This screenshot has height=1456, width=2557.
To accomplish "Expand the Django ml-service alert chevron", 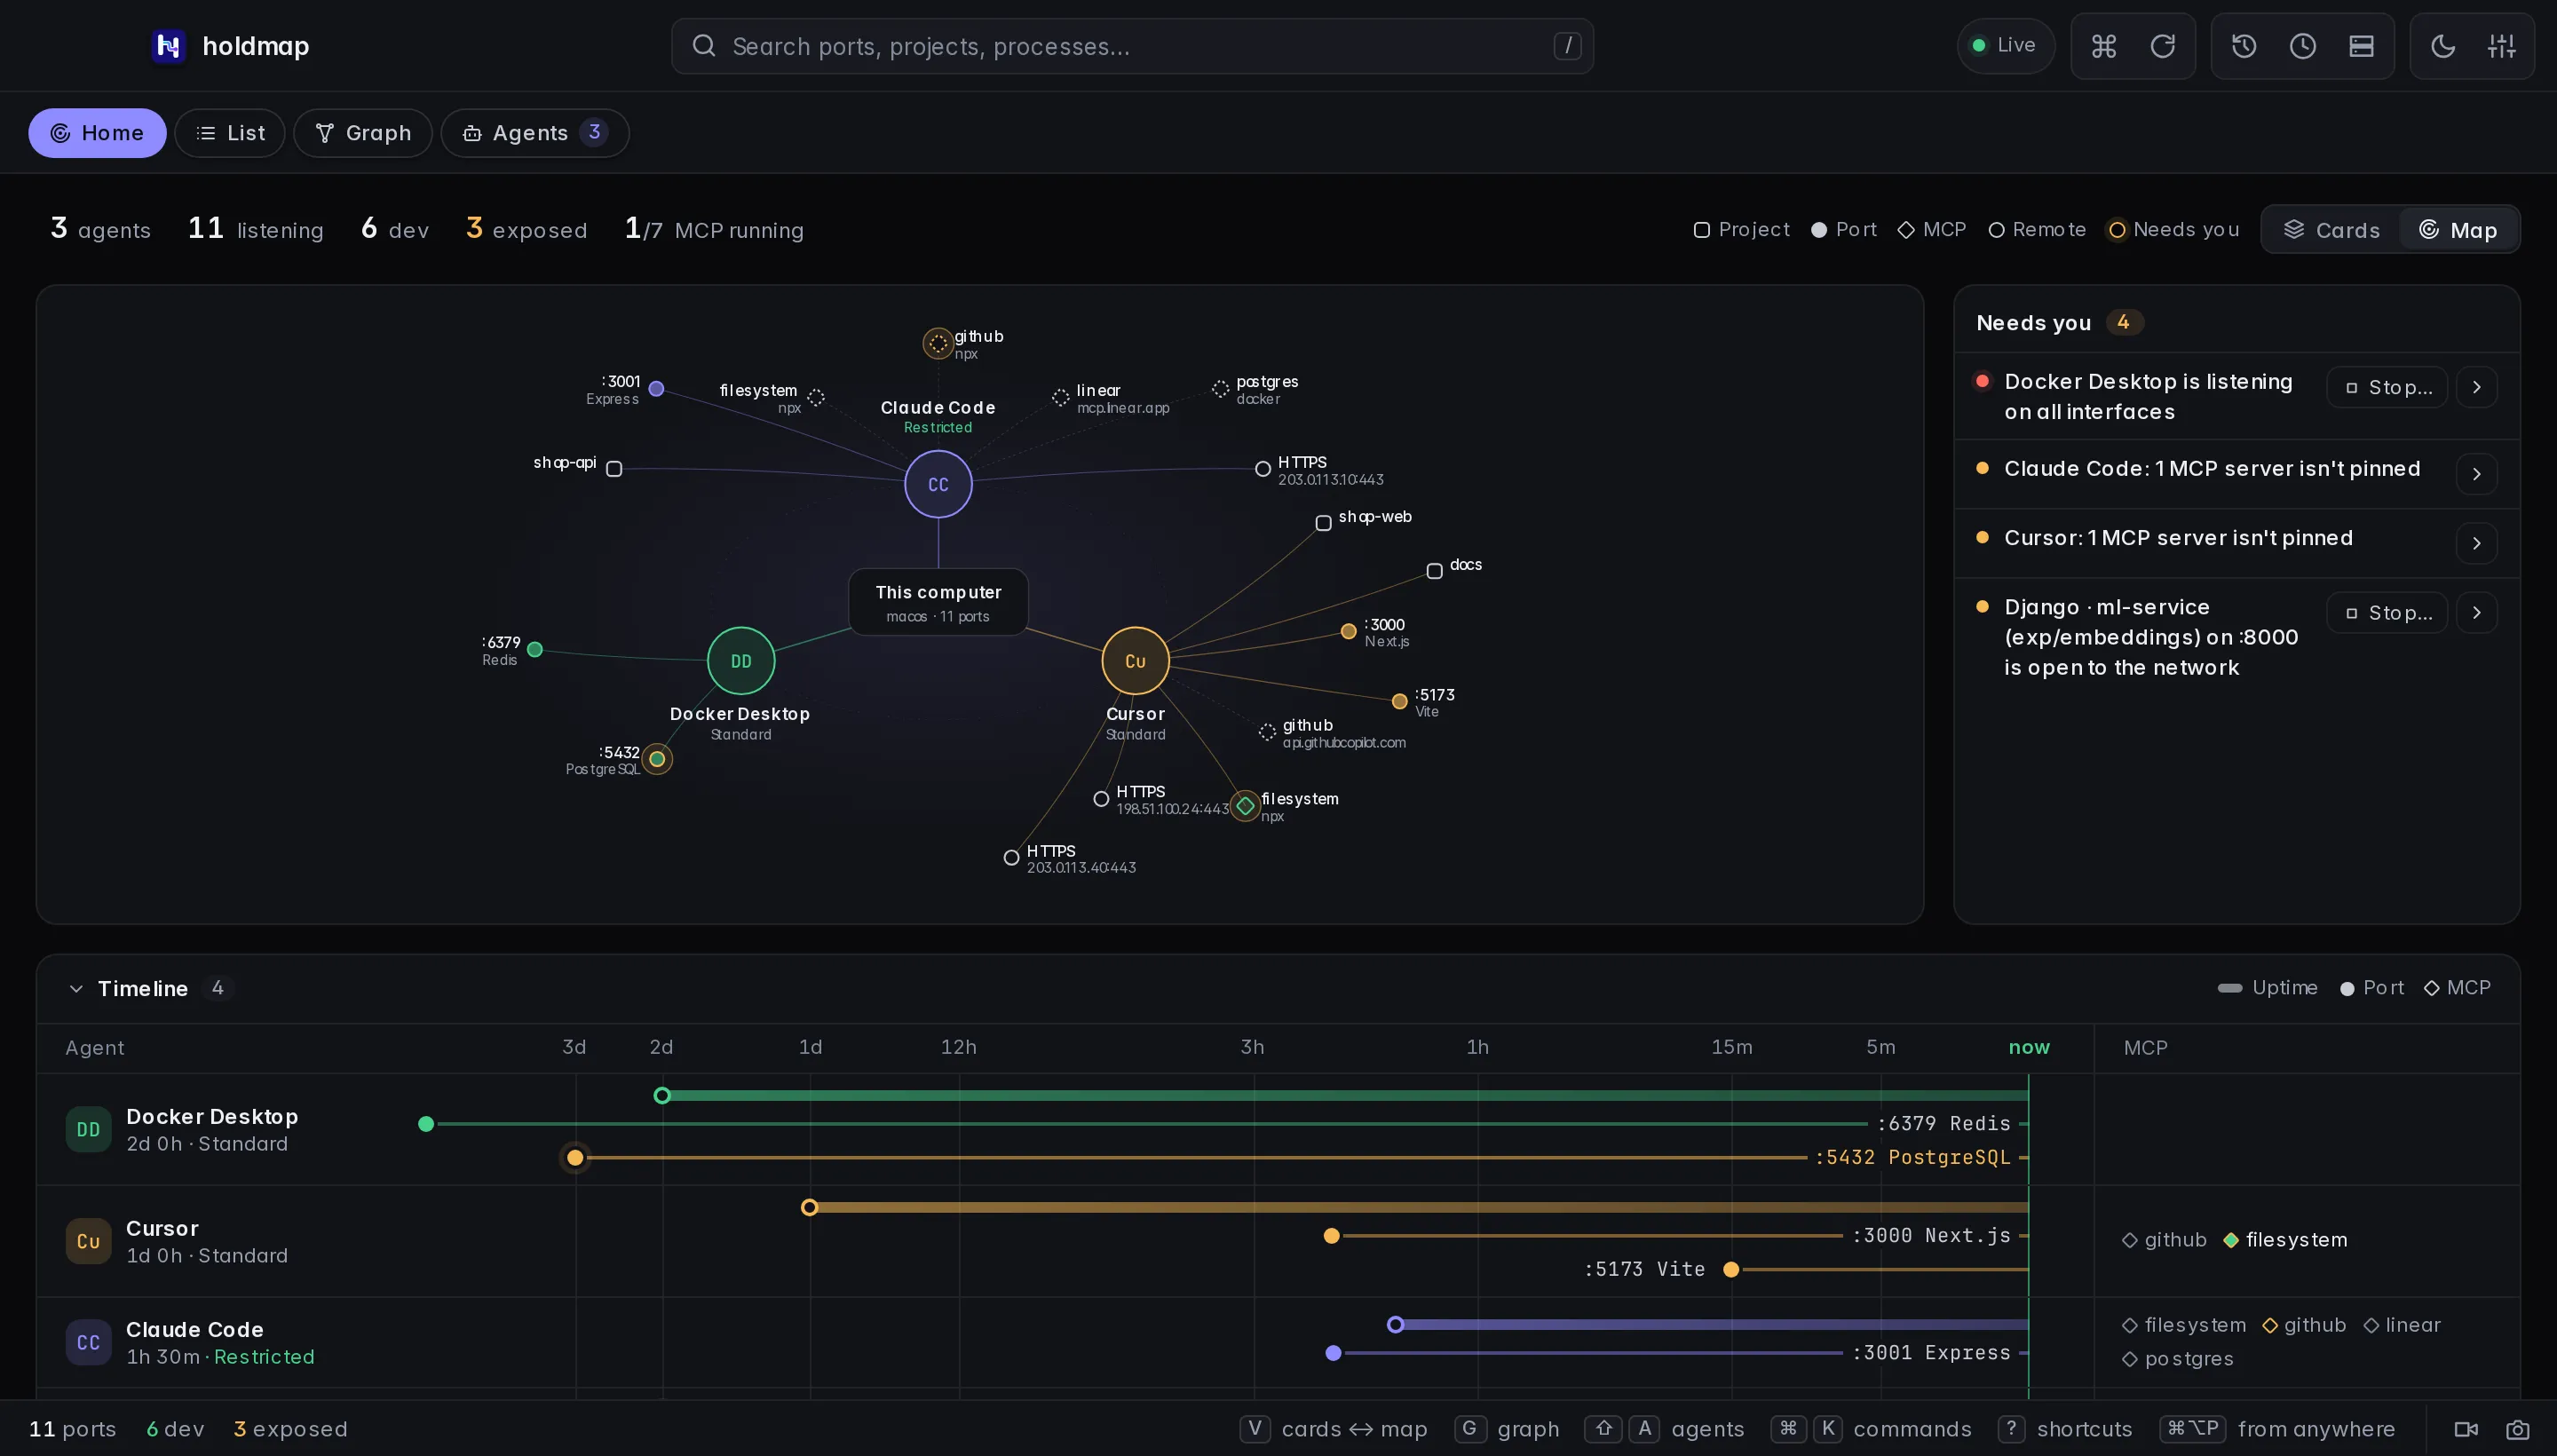I will (x=2476, y=613).
